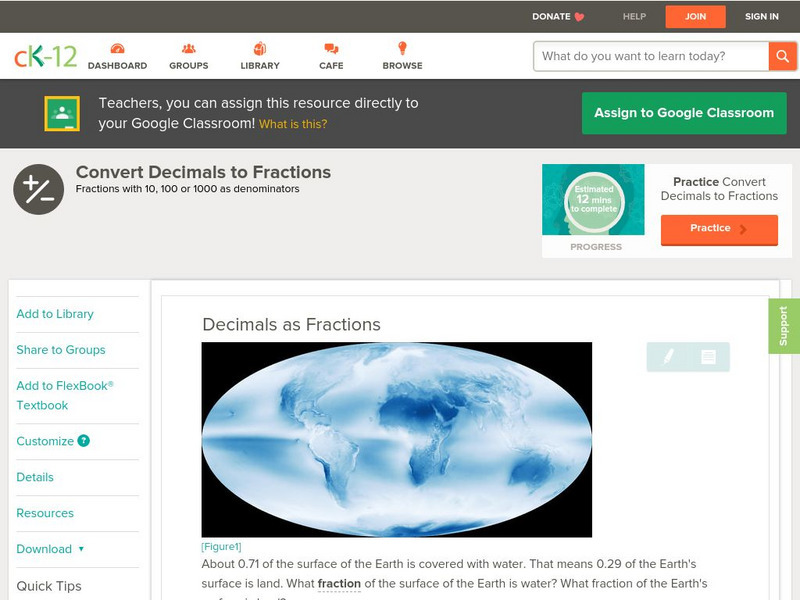Open the notes icon beside highlighter
Screen dimensions: 800x600
pos(708,357)
